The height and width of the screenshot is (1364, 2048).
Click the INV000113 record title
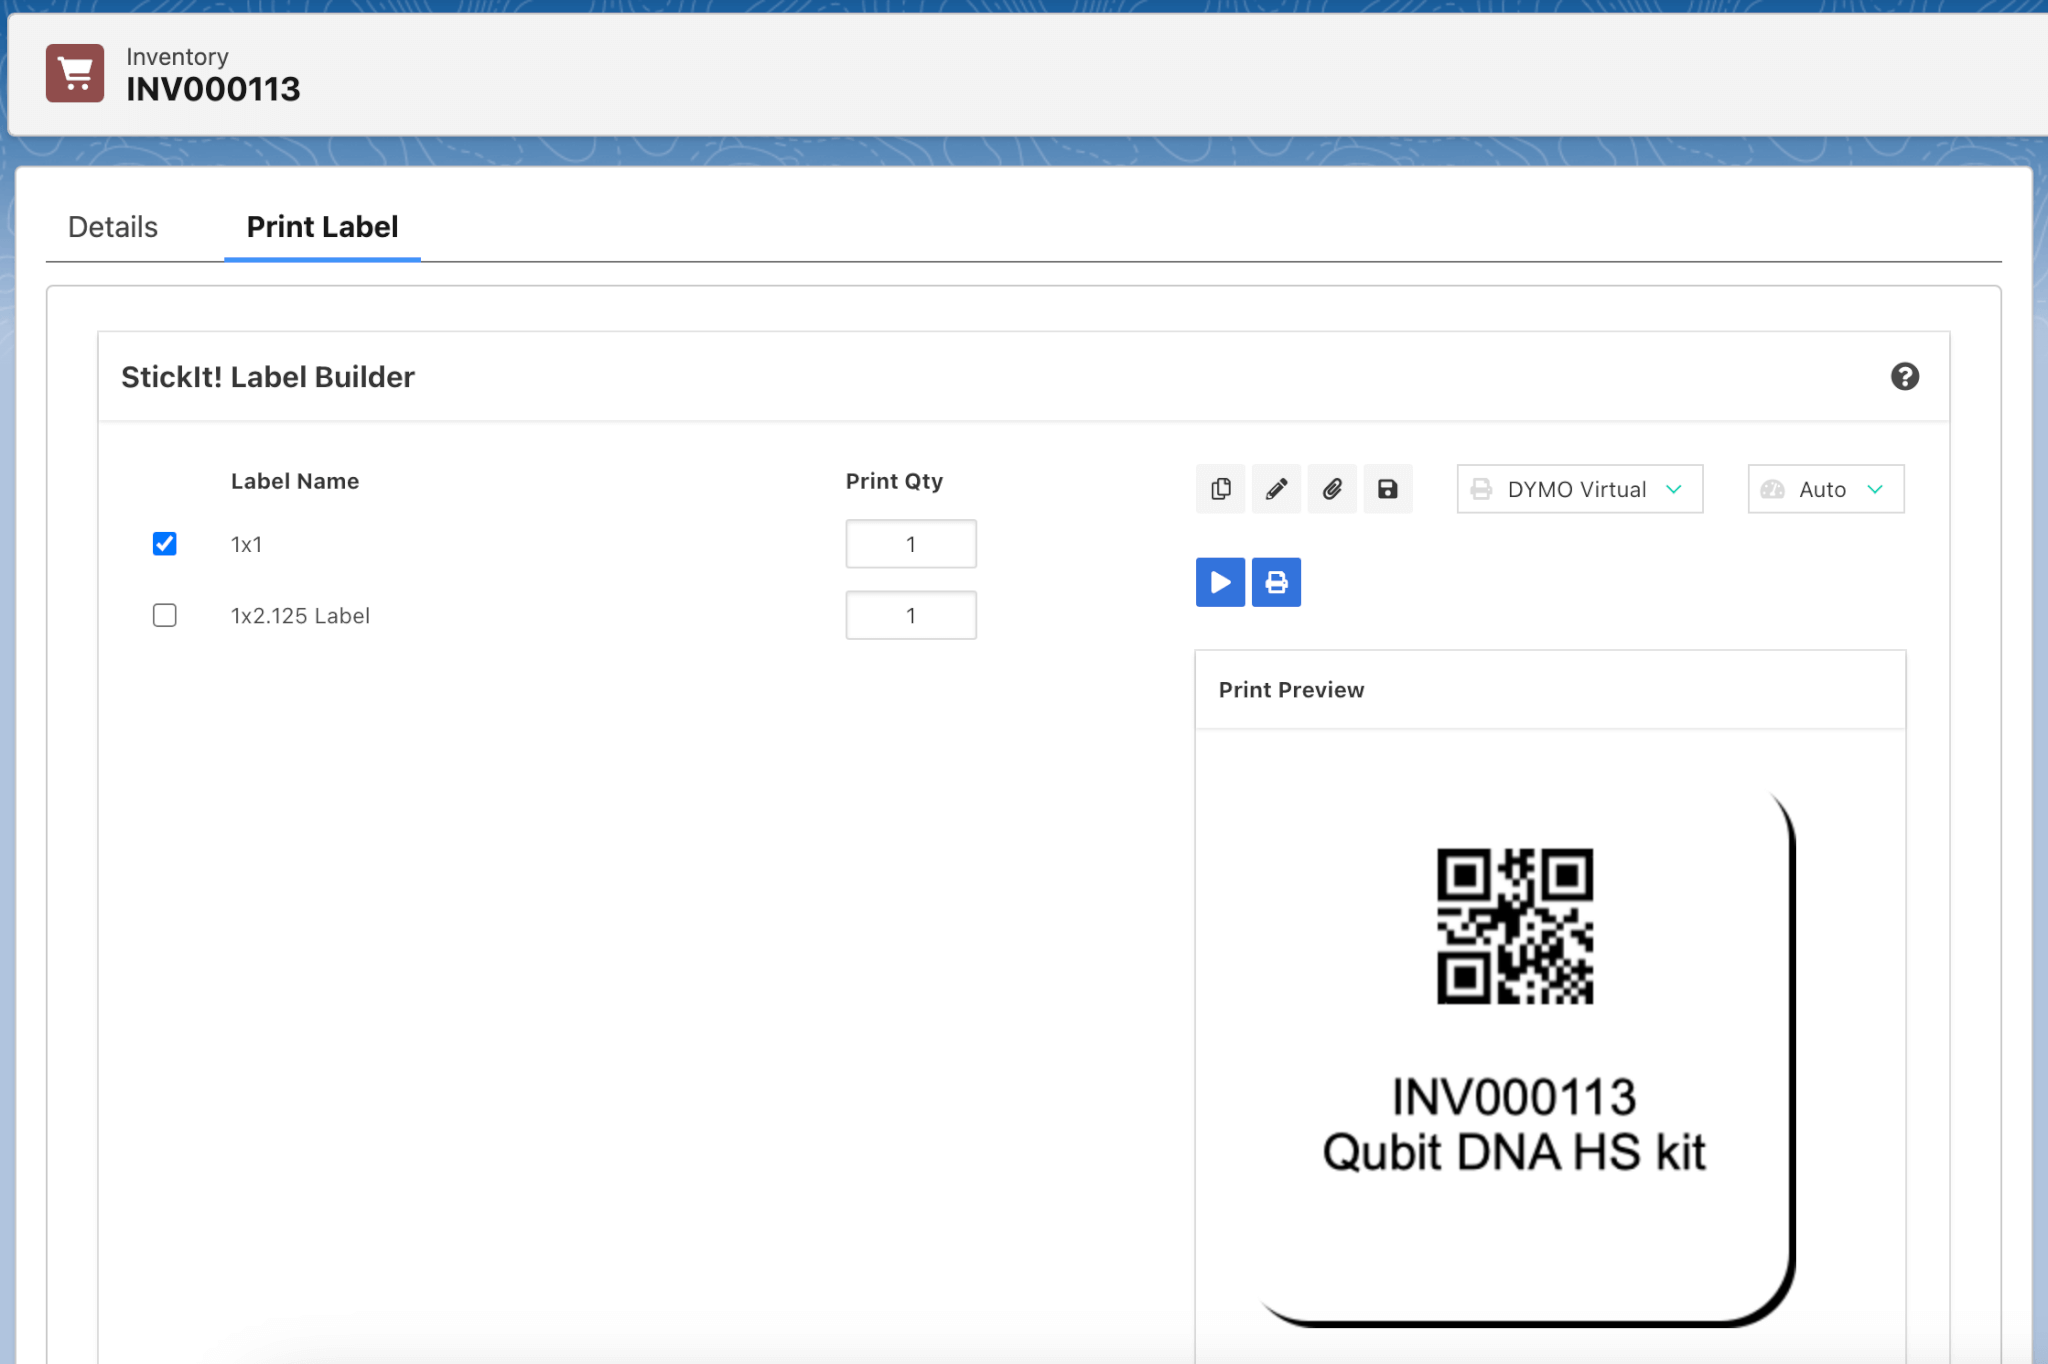[x=213, y=89]
